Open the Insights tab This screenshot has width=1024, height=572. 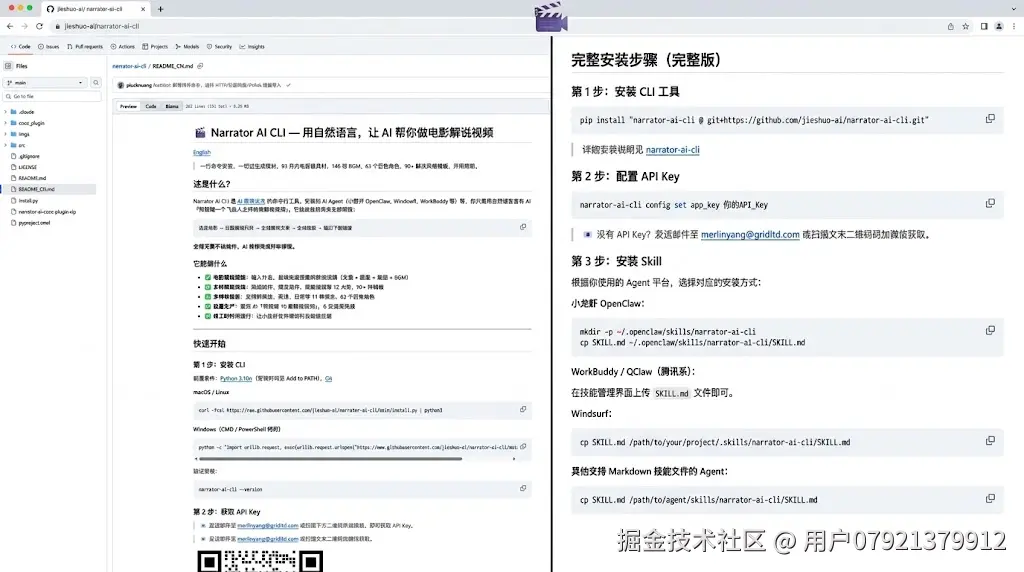click(x=252, y=47)
